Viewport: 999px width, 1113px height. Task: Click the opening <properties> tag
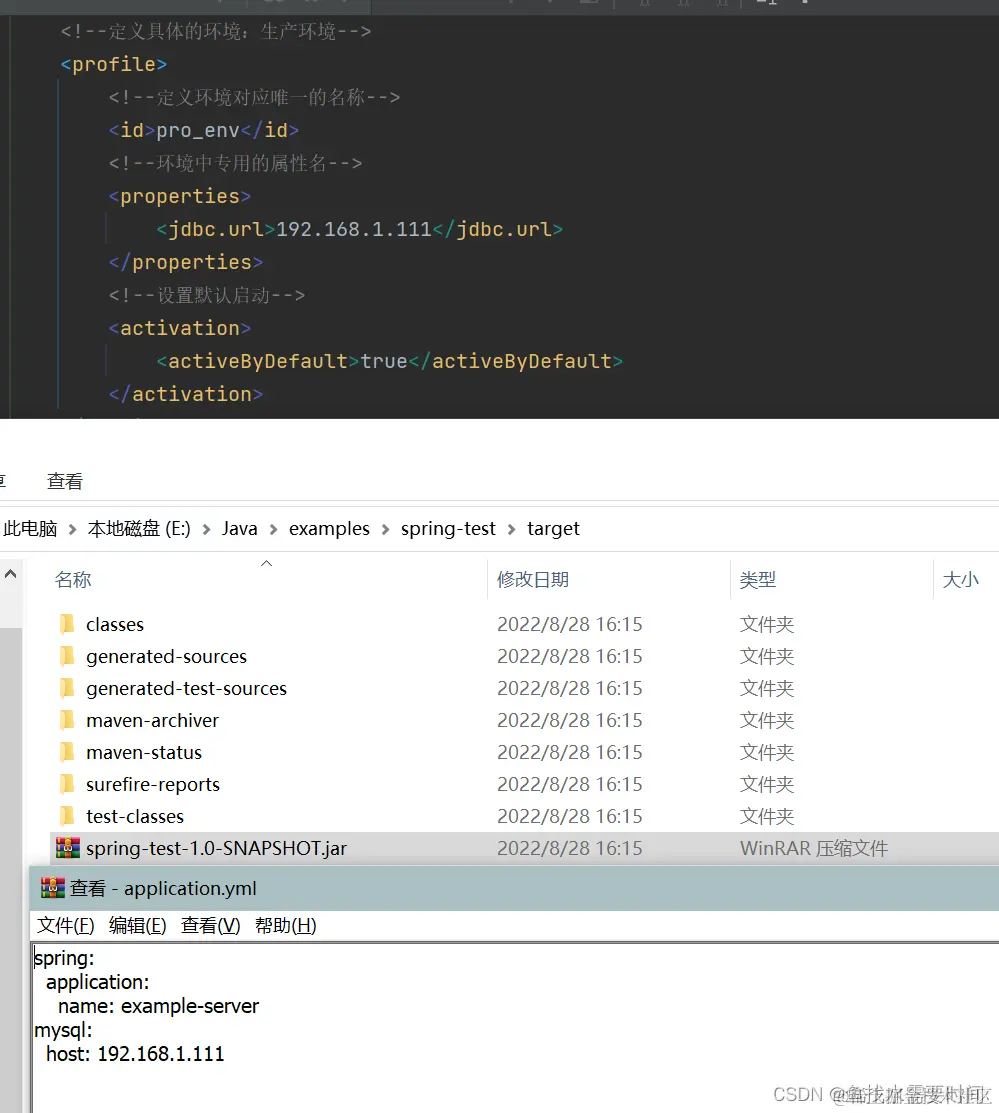(x=180, y=197)
